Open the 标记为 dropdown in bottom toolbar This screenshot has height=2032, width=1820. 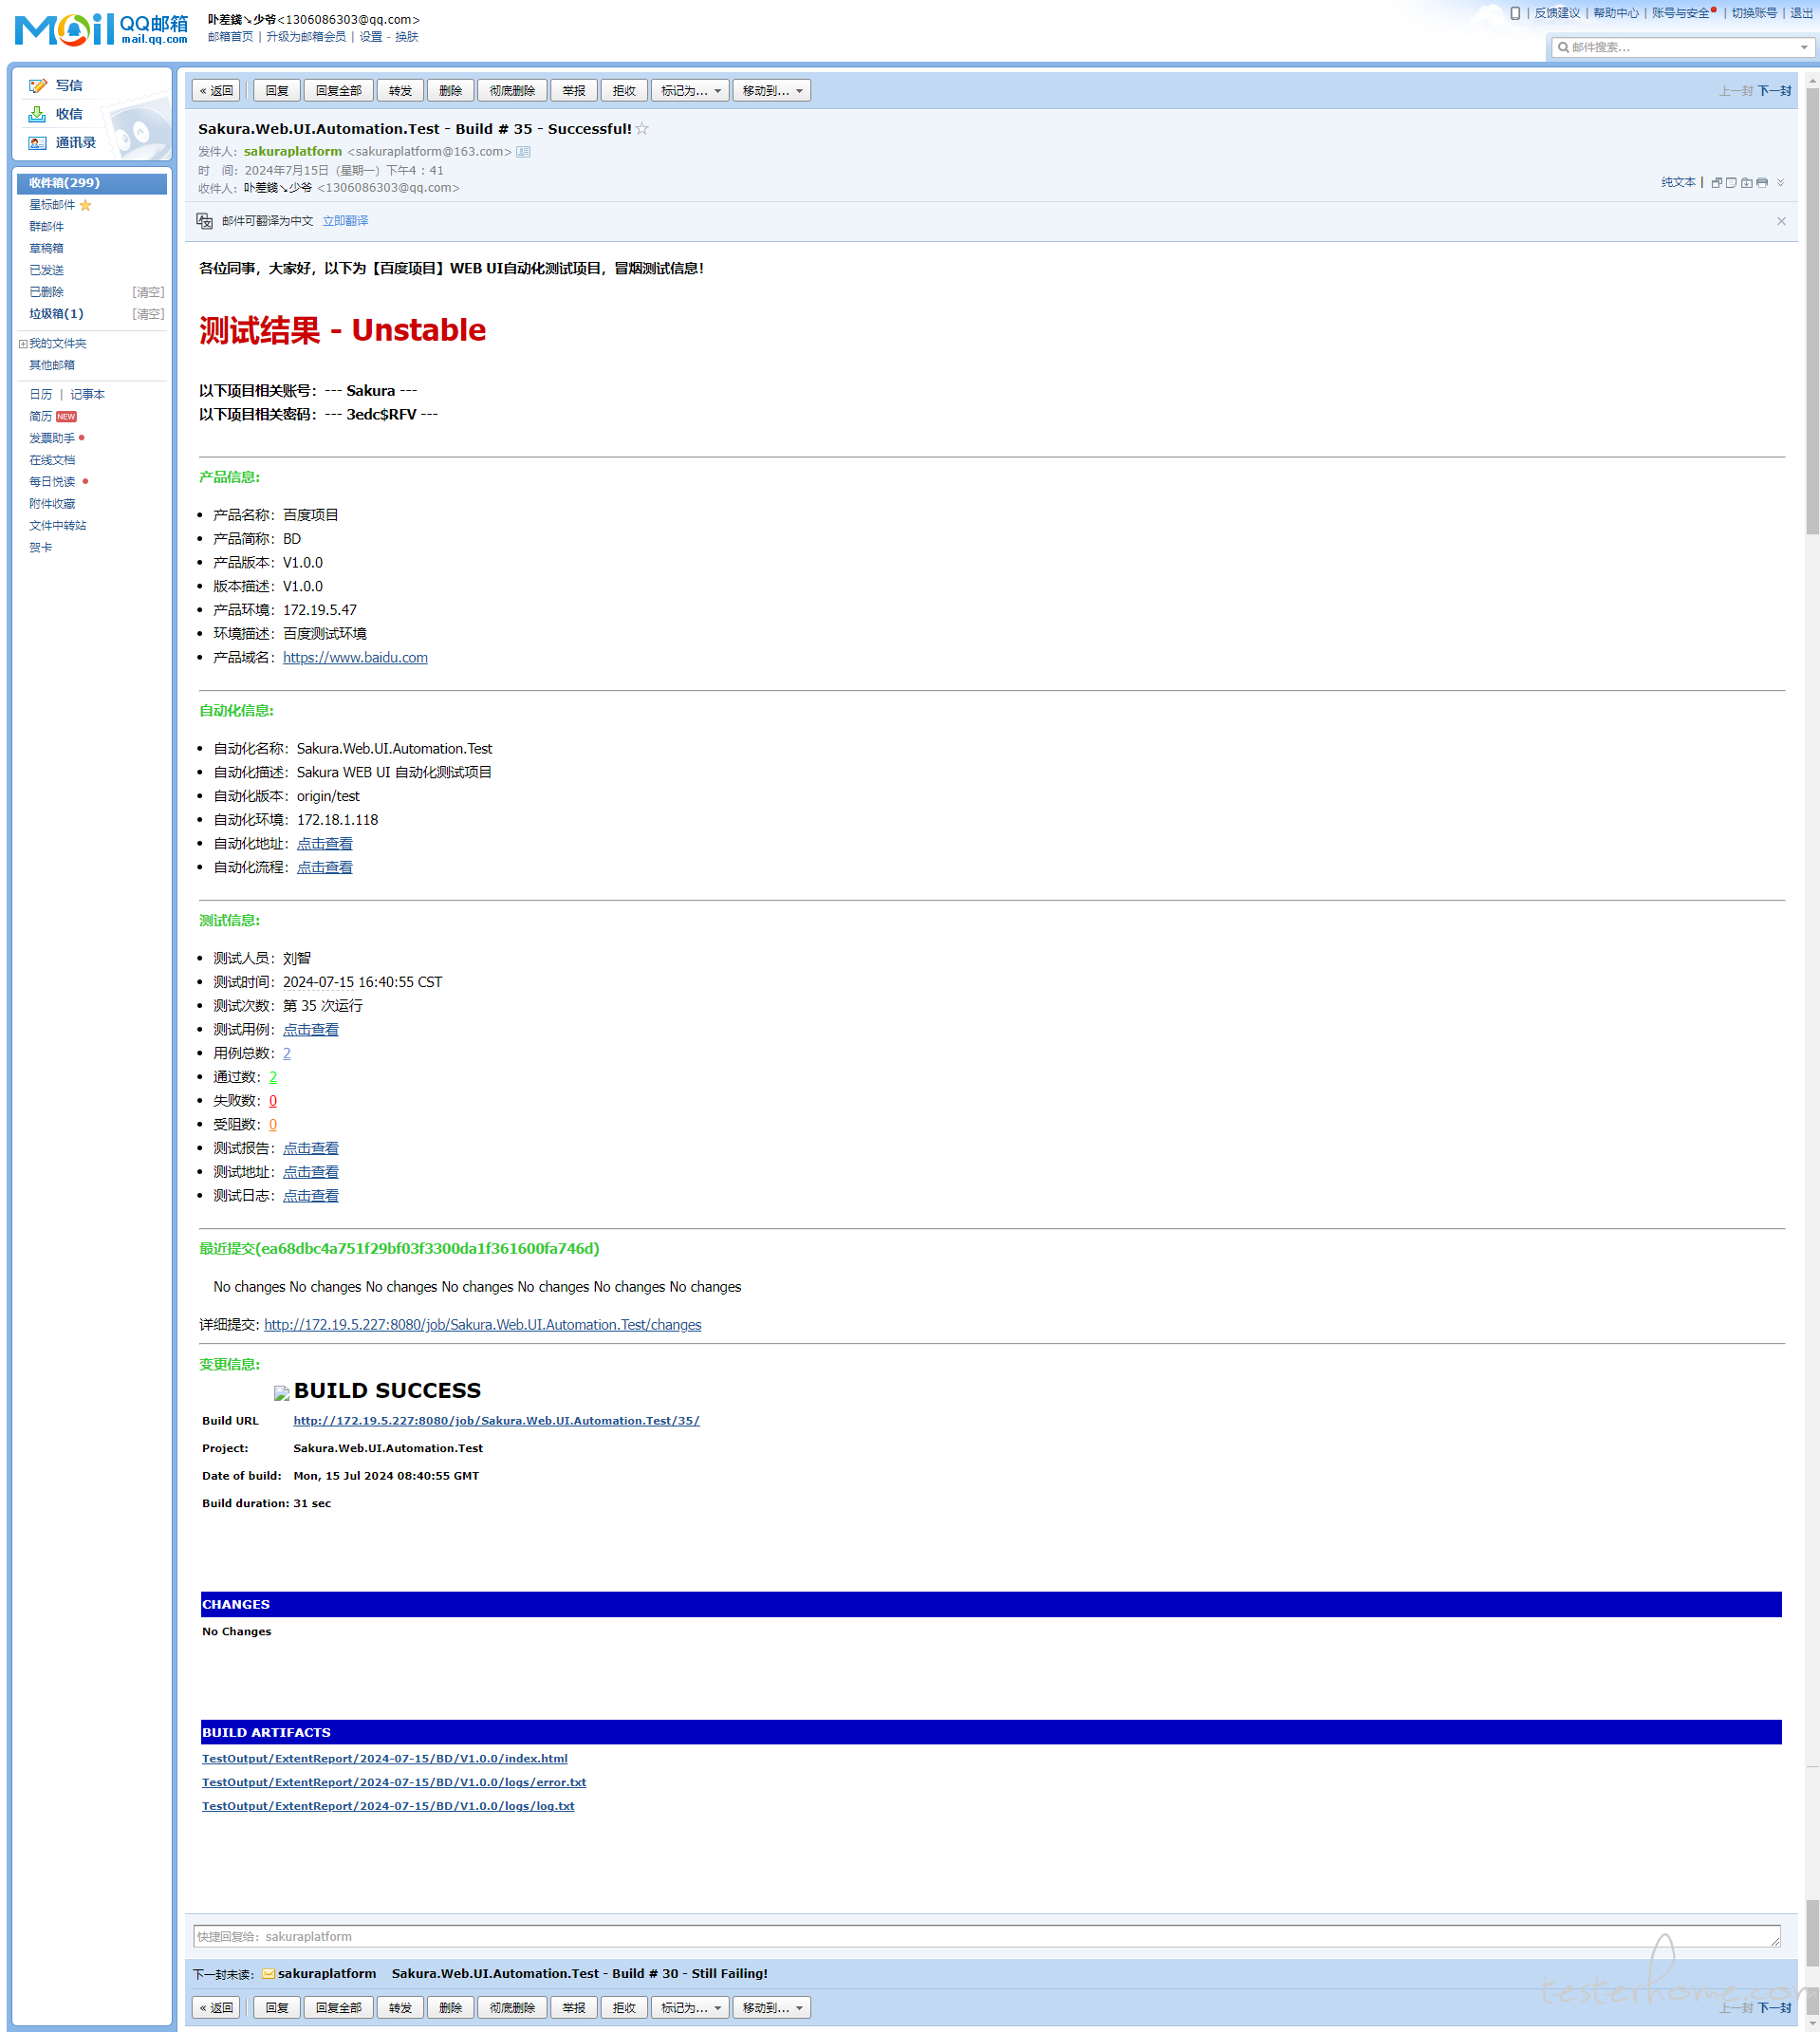coord(690,2008)
